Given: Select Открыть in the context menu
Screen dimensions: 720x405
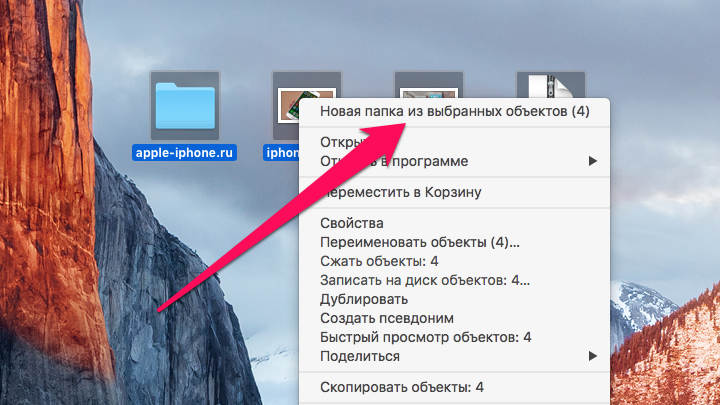Looking at the screenshot, I should pos(340,142).
